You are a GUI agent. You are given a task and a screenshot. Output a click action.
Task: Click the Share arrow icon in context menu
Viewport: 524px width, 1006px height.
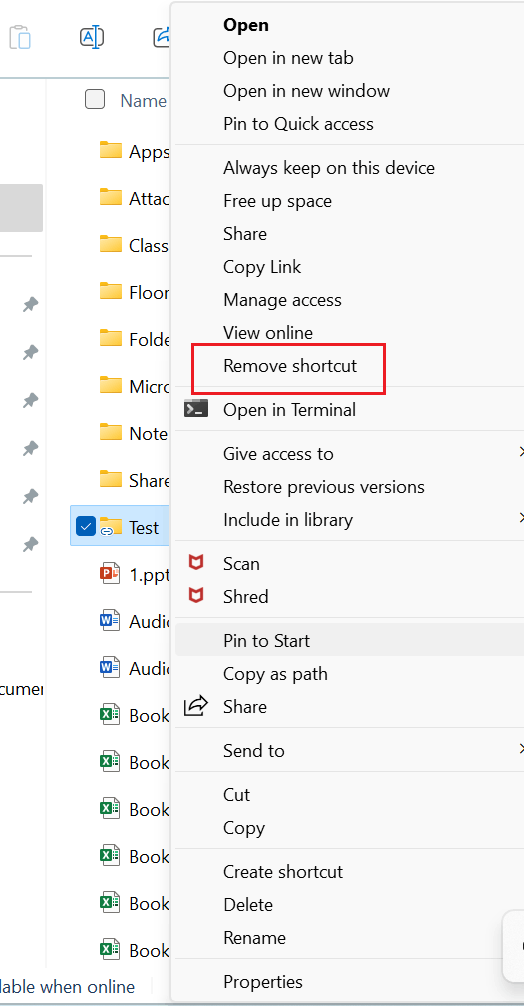coord(196,706)
